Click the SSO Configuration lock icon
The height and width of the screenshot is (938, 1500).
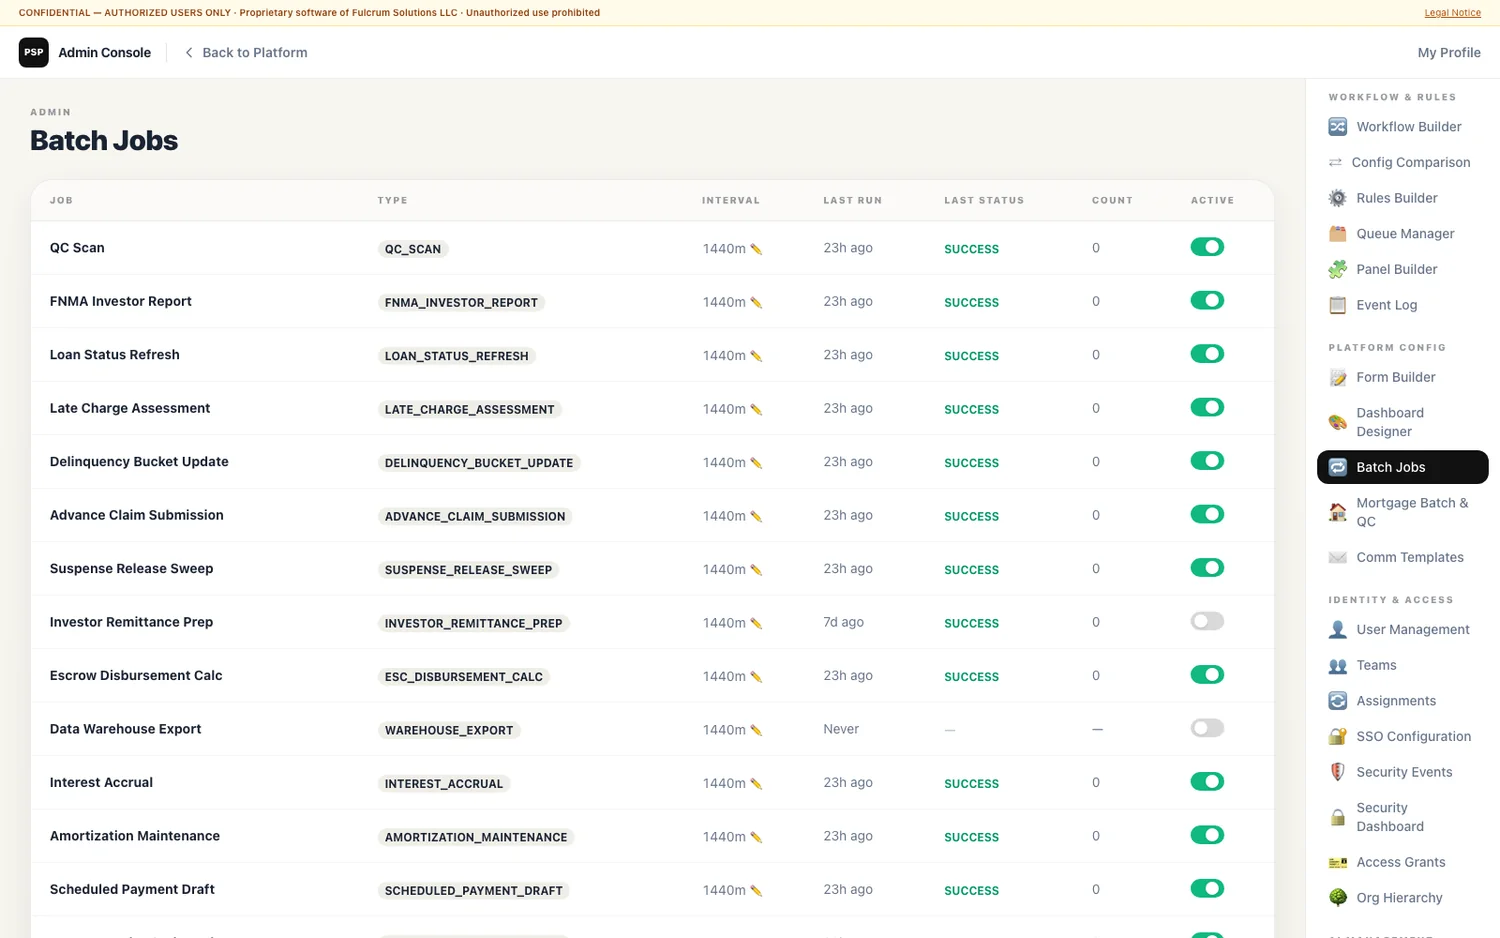click(1337, 736)
